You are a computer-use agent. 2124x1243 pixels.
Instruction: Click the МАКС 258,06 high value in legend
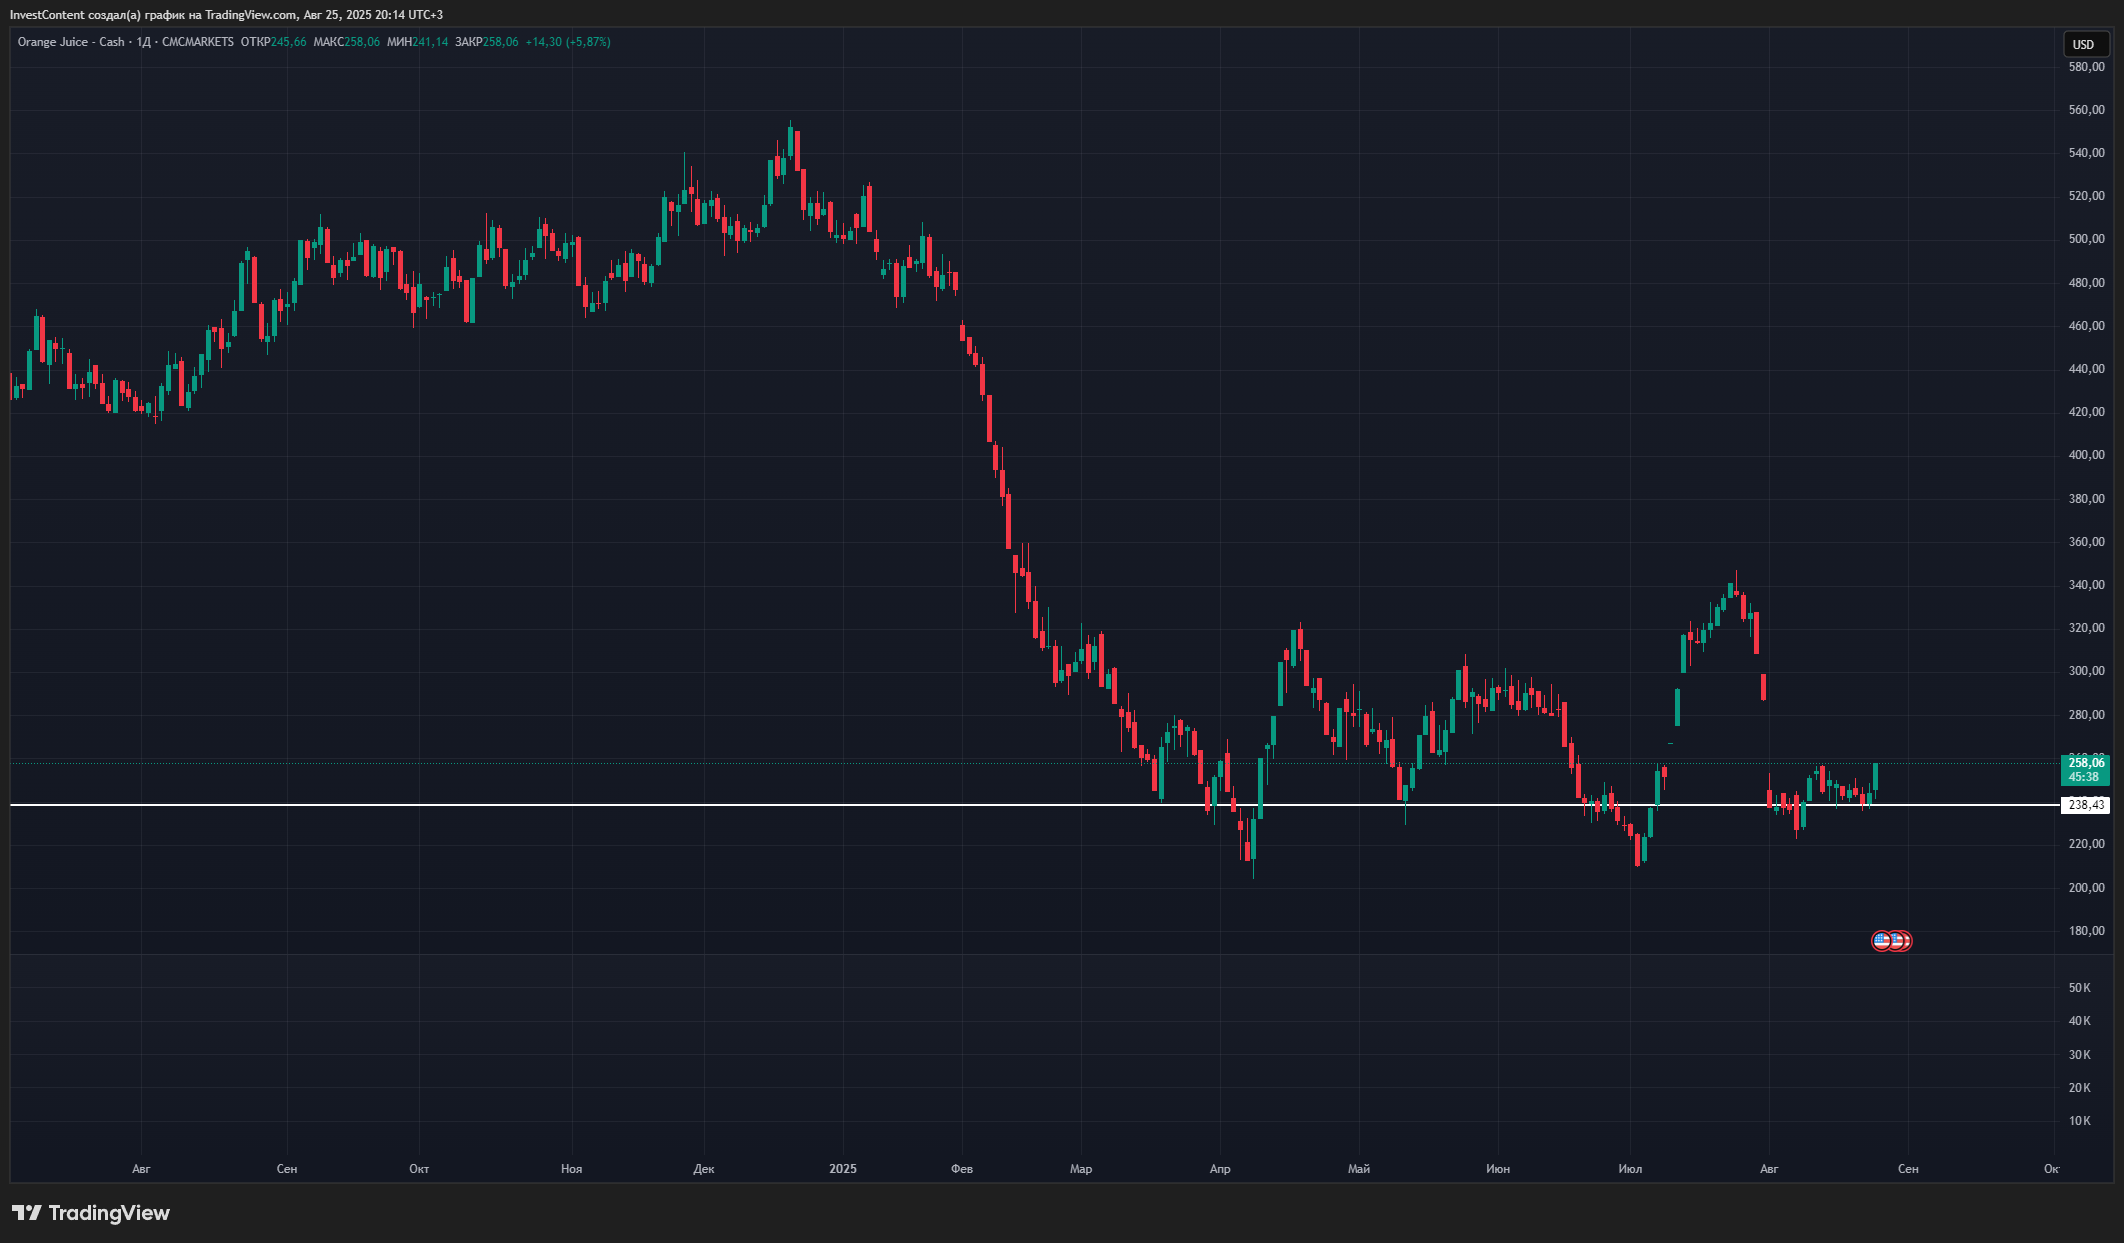(x=346, y=42)
